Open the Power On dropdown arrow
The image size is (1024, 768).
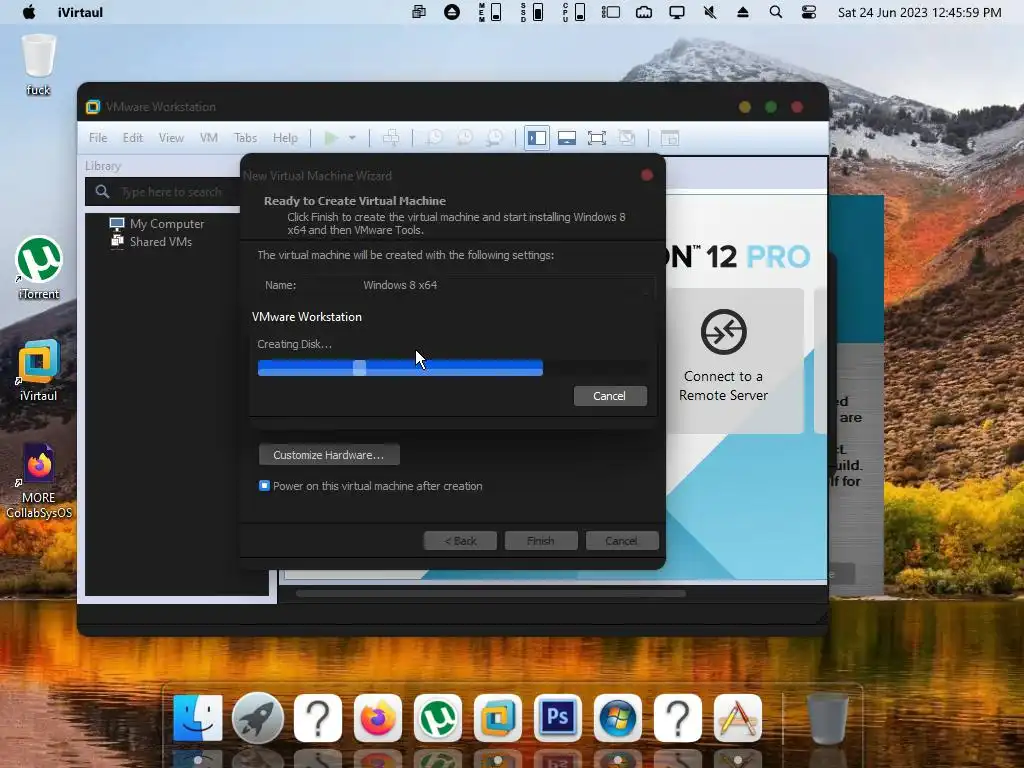pos(352,138)
